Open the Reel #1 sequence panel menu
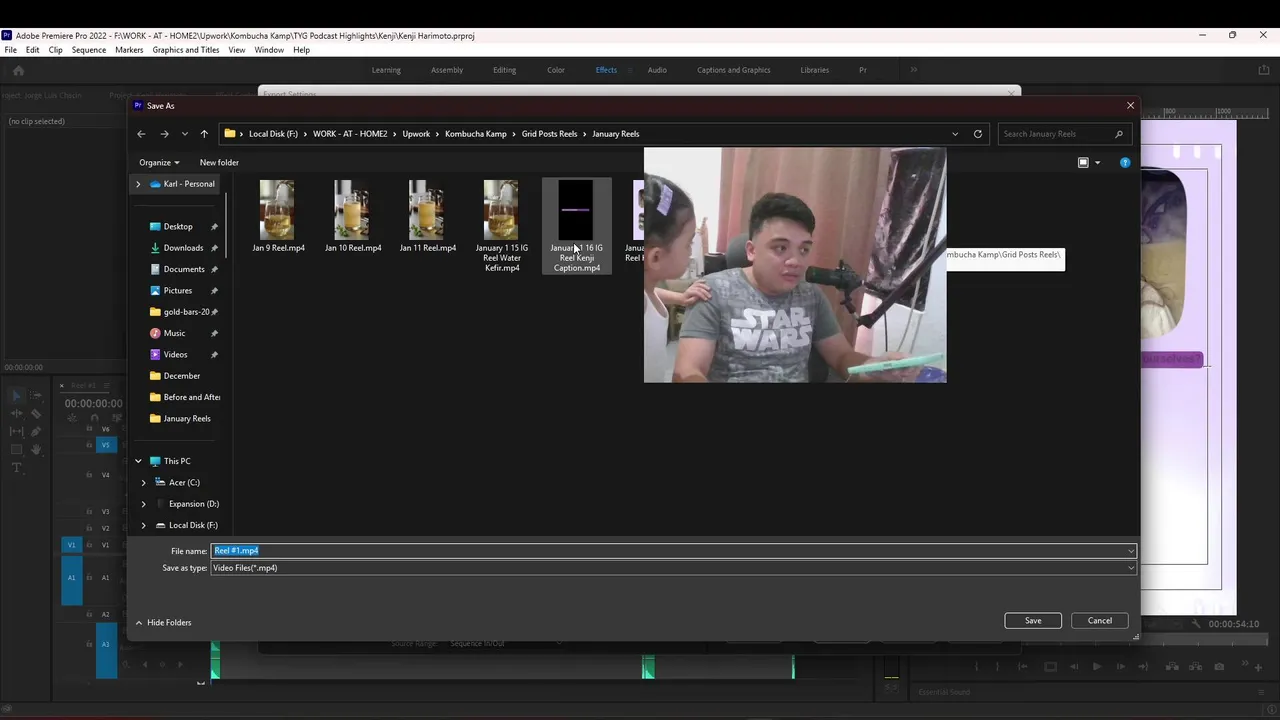 (106, 385)
